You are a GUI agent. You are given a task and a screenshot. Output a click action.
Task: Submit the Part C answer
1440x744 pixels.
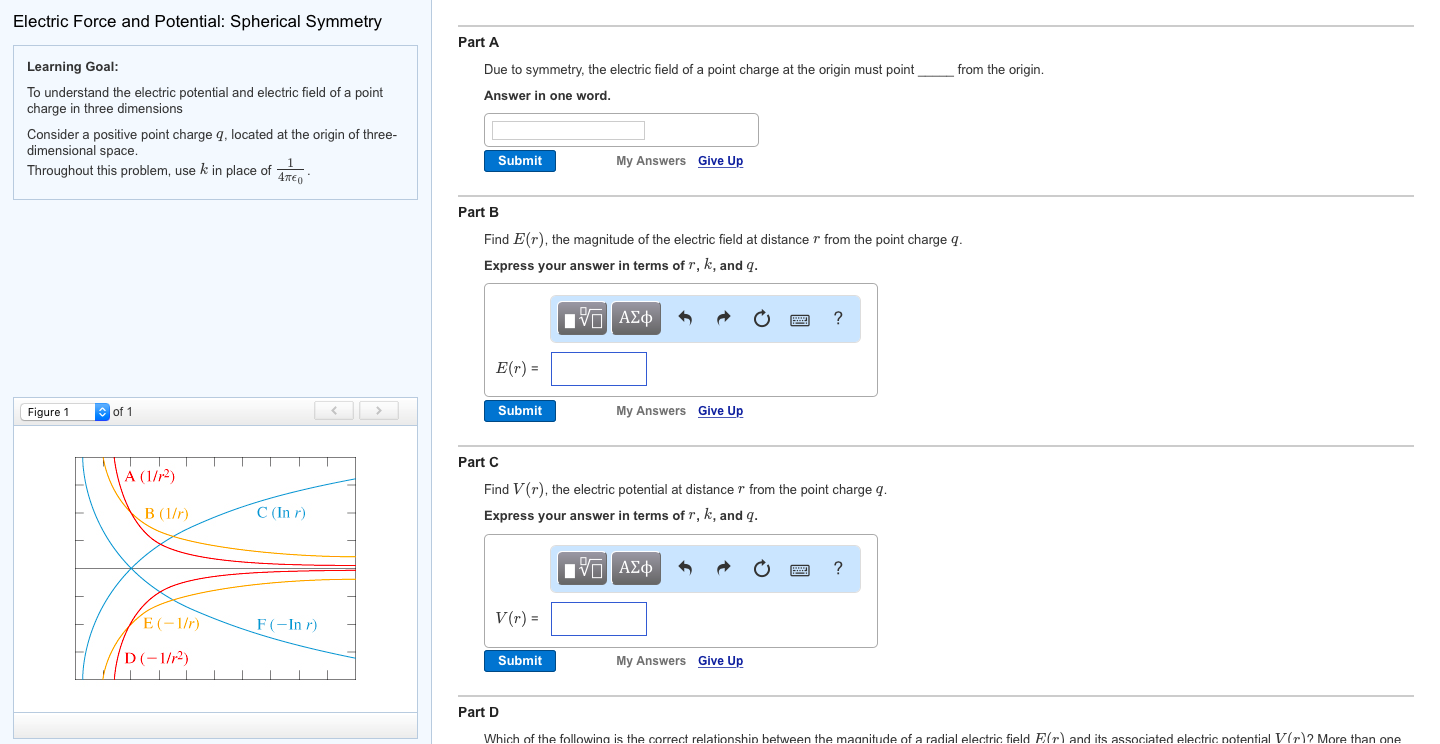(x=520, y=661)
